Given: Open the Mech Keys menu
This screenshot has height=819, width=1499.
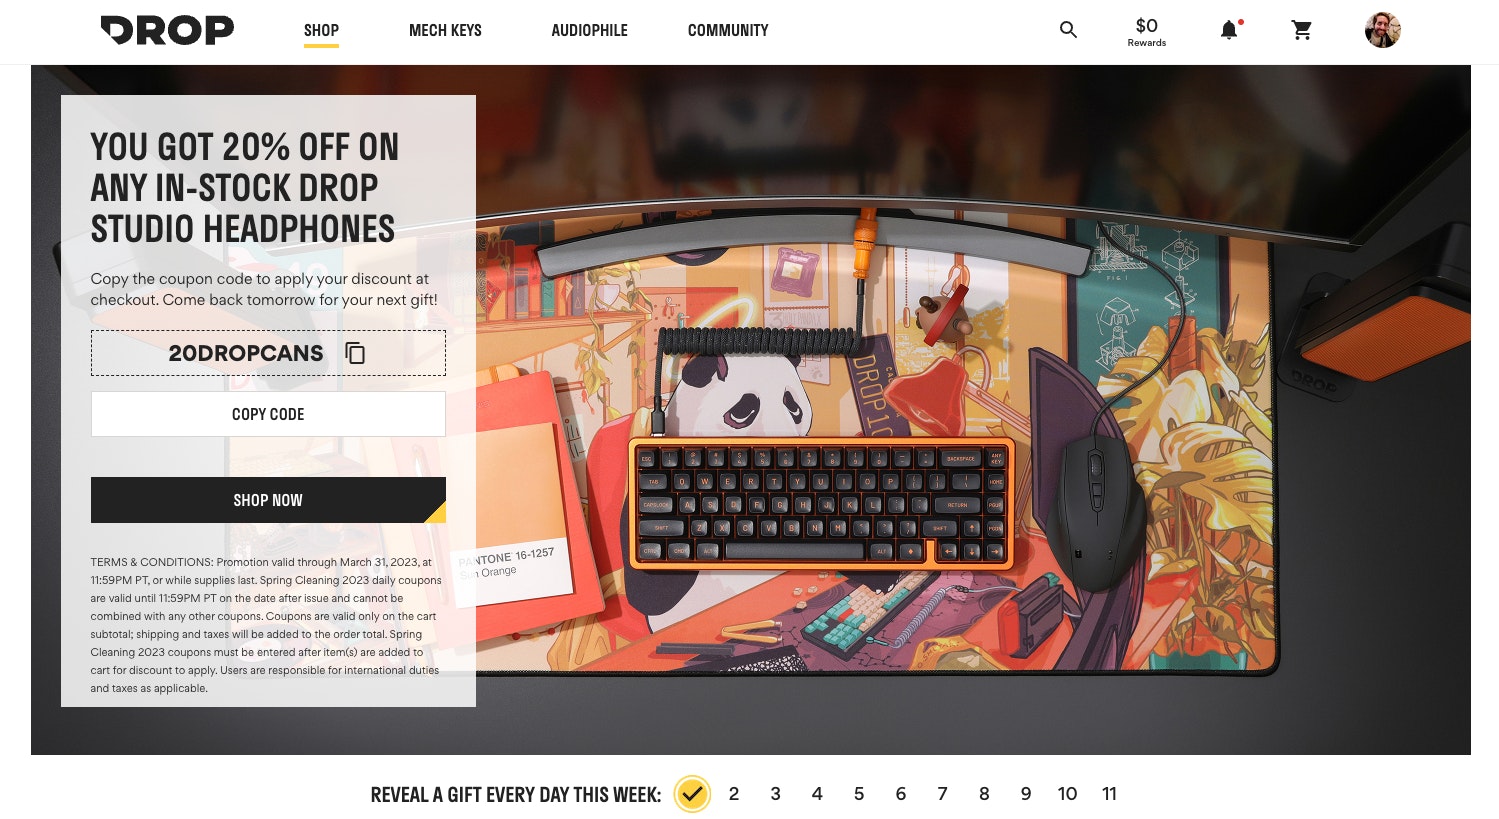Looking at the screenshot, I should pyautogui.click(x=445, y=30).
